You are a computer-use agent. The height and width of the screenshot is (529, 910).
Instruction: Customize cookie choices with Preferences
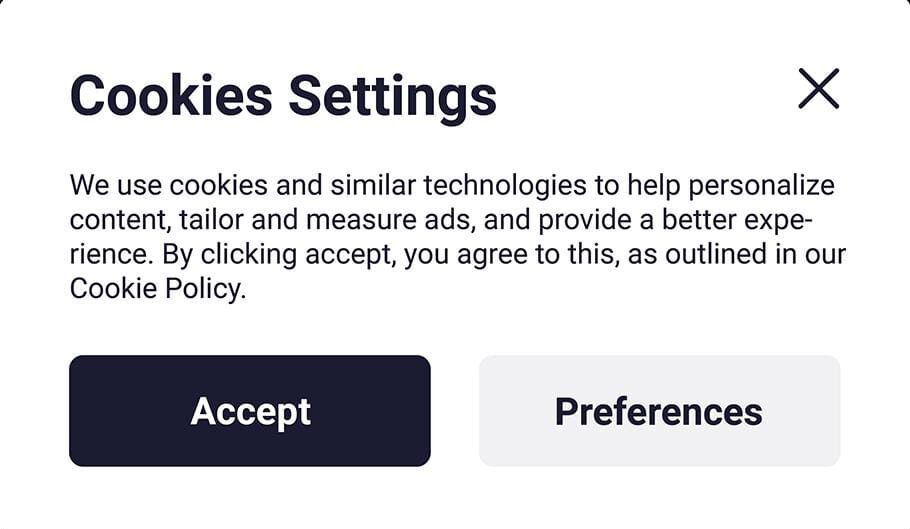[659, 411]
